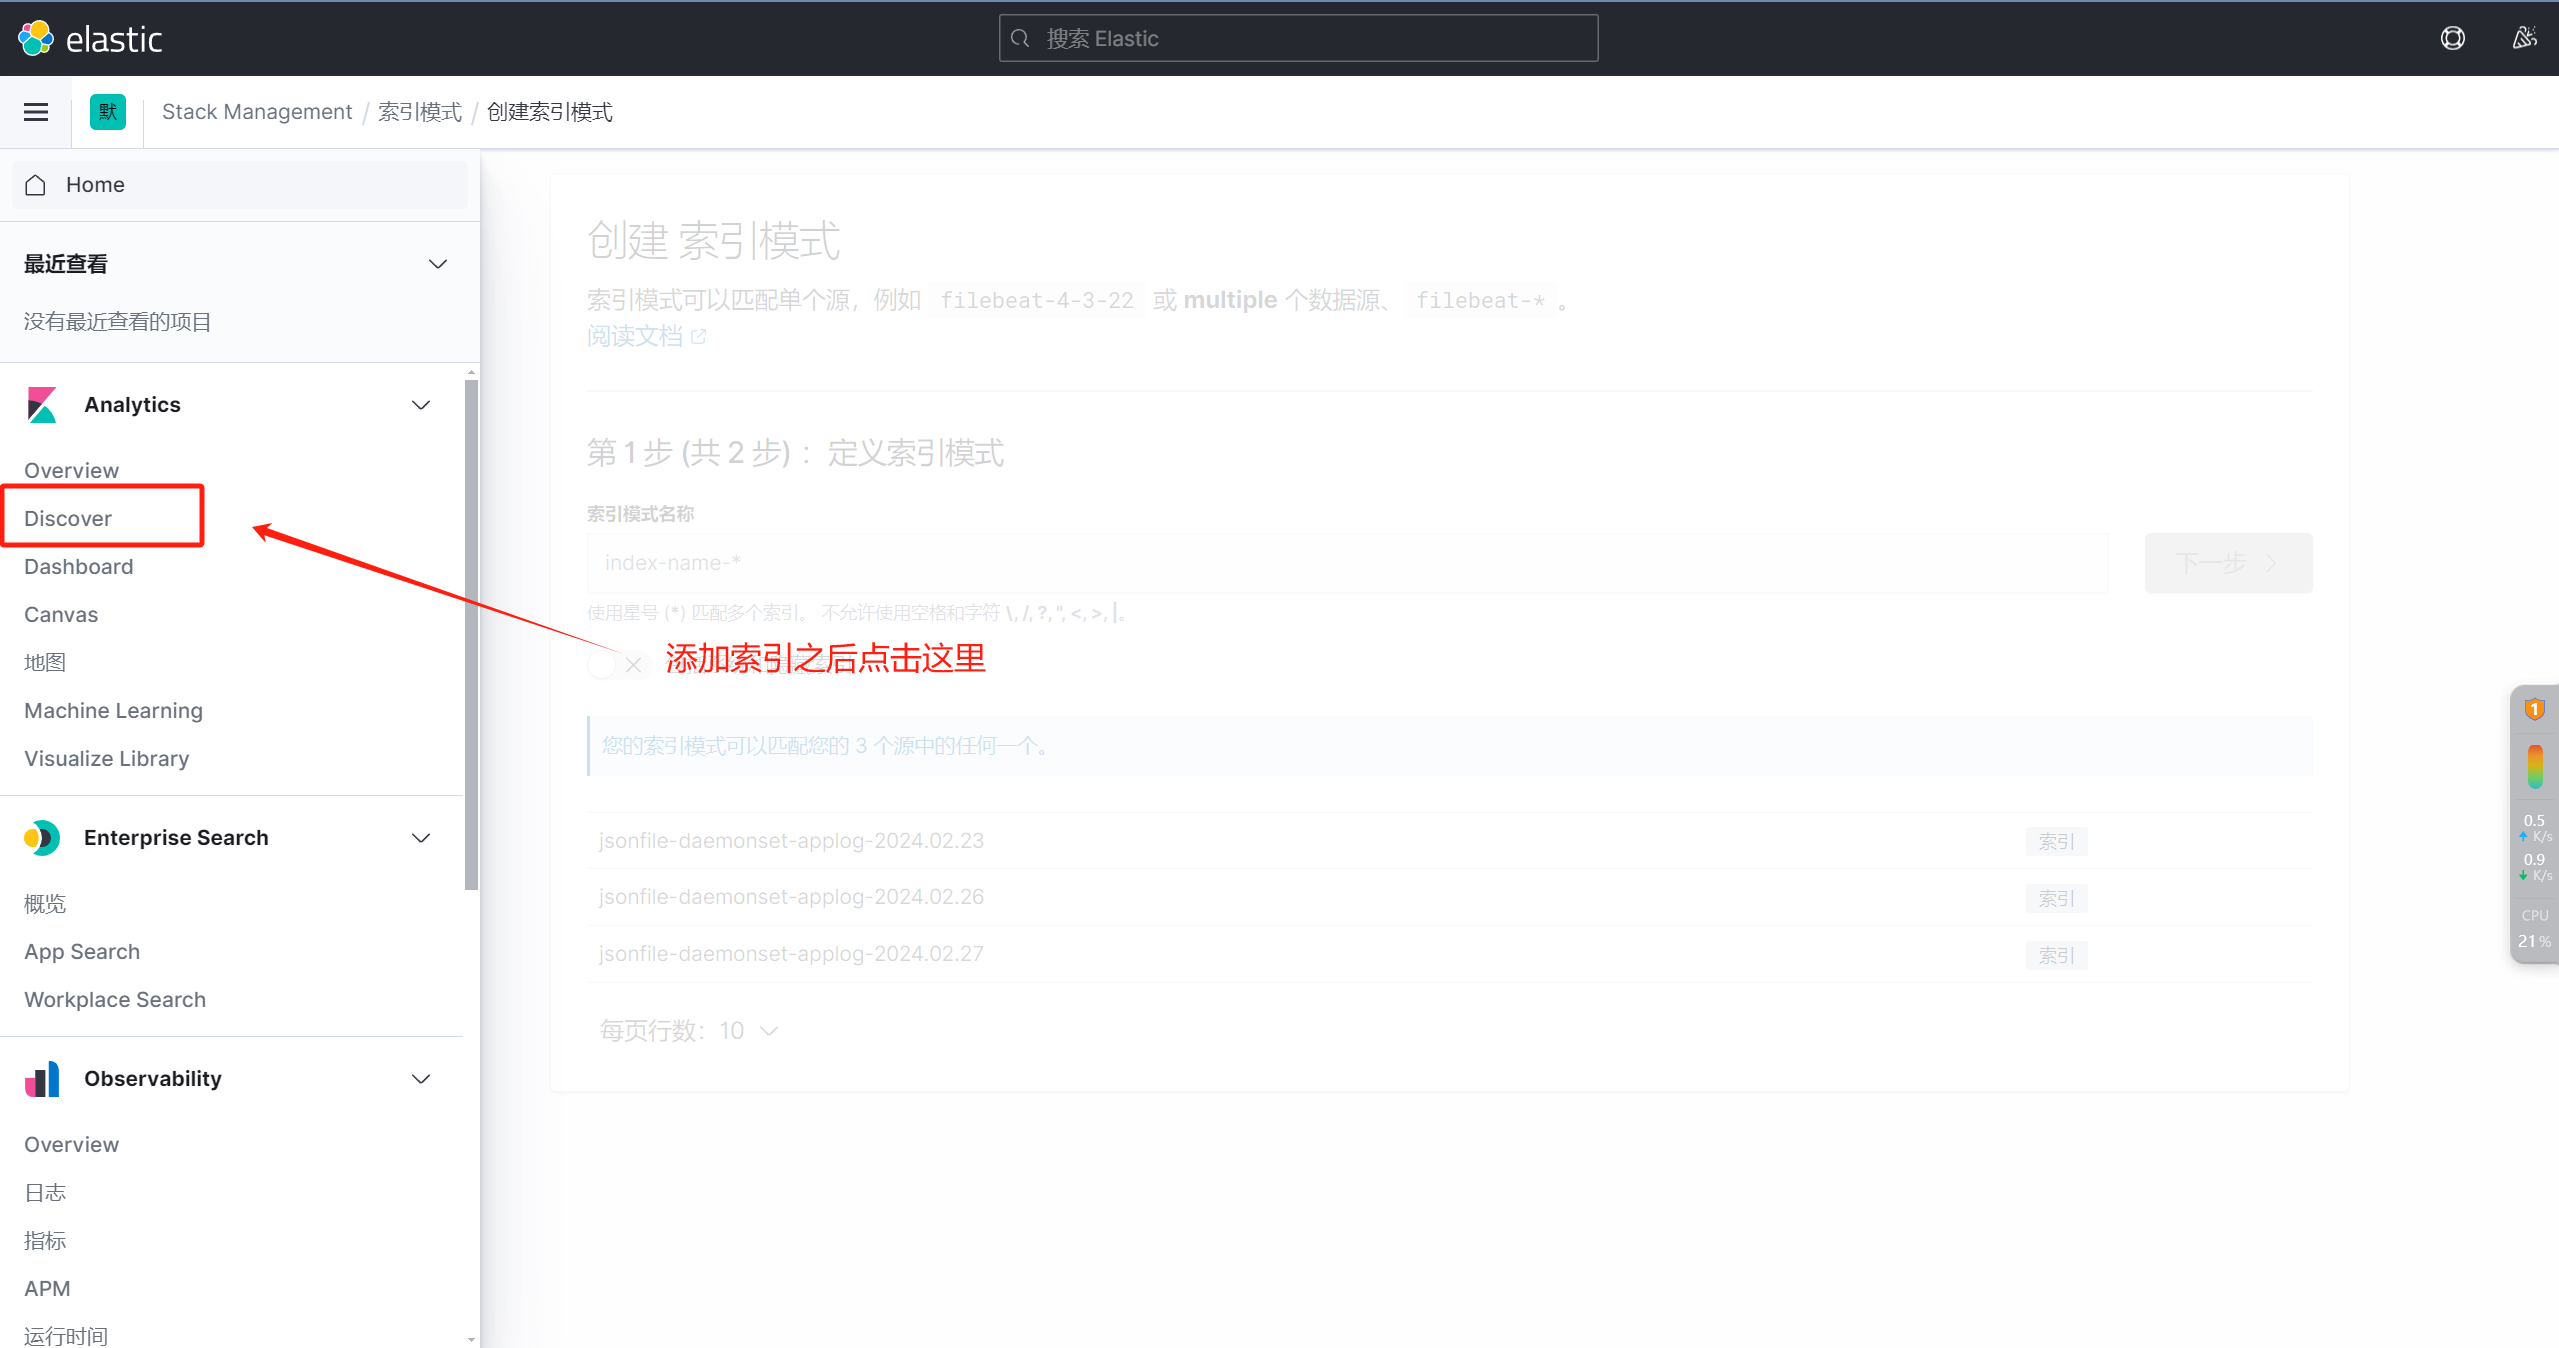Open Dashboard in Analytics
Screen dimensions: 2559x1348
[78, 566]
